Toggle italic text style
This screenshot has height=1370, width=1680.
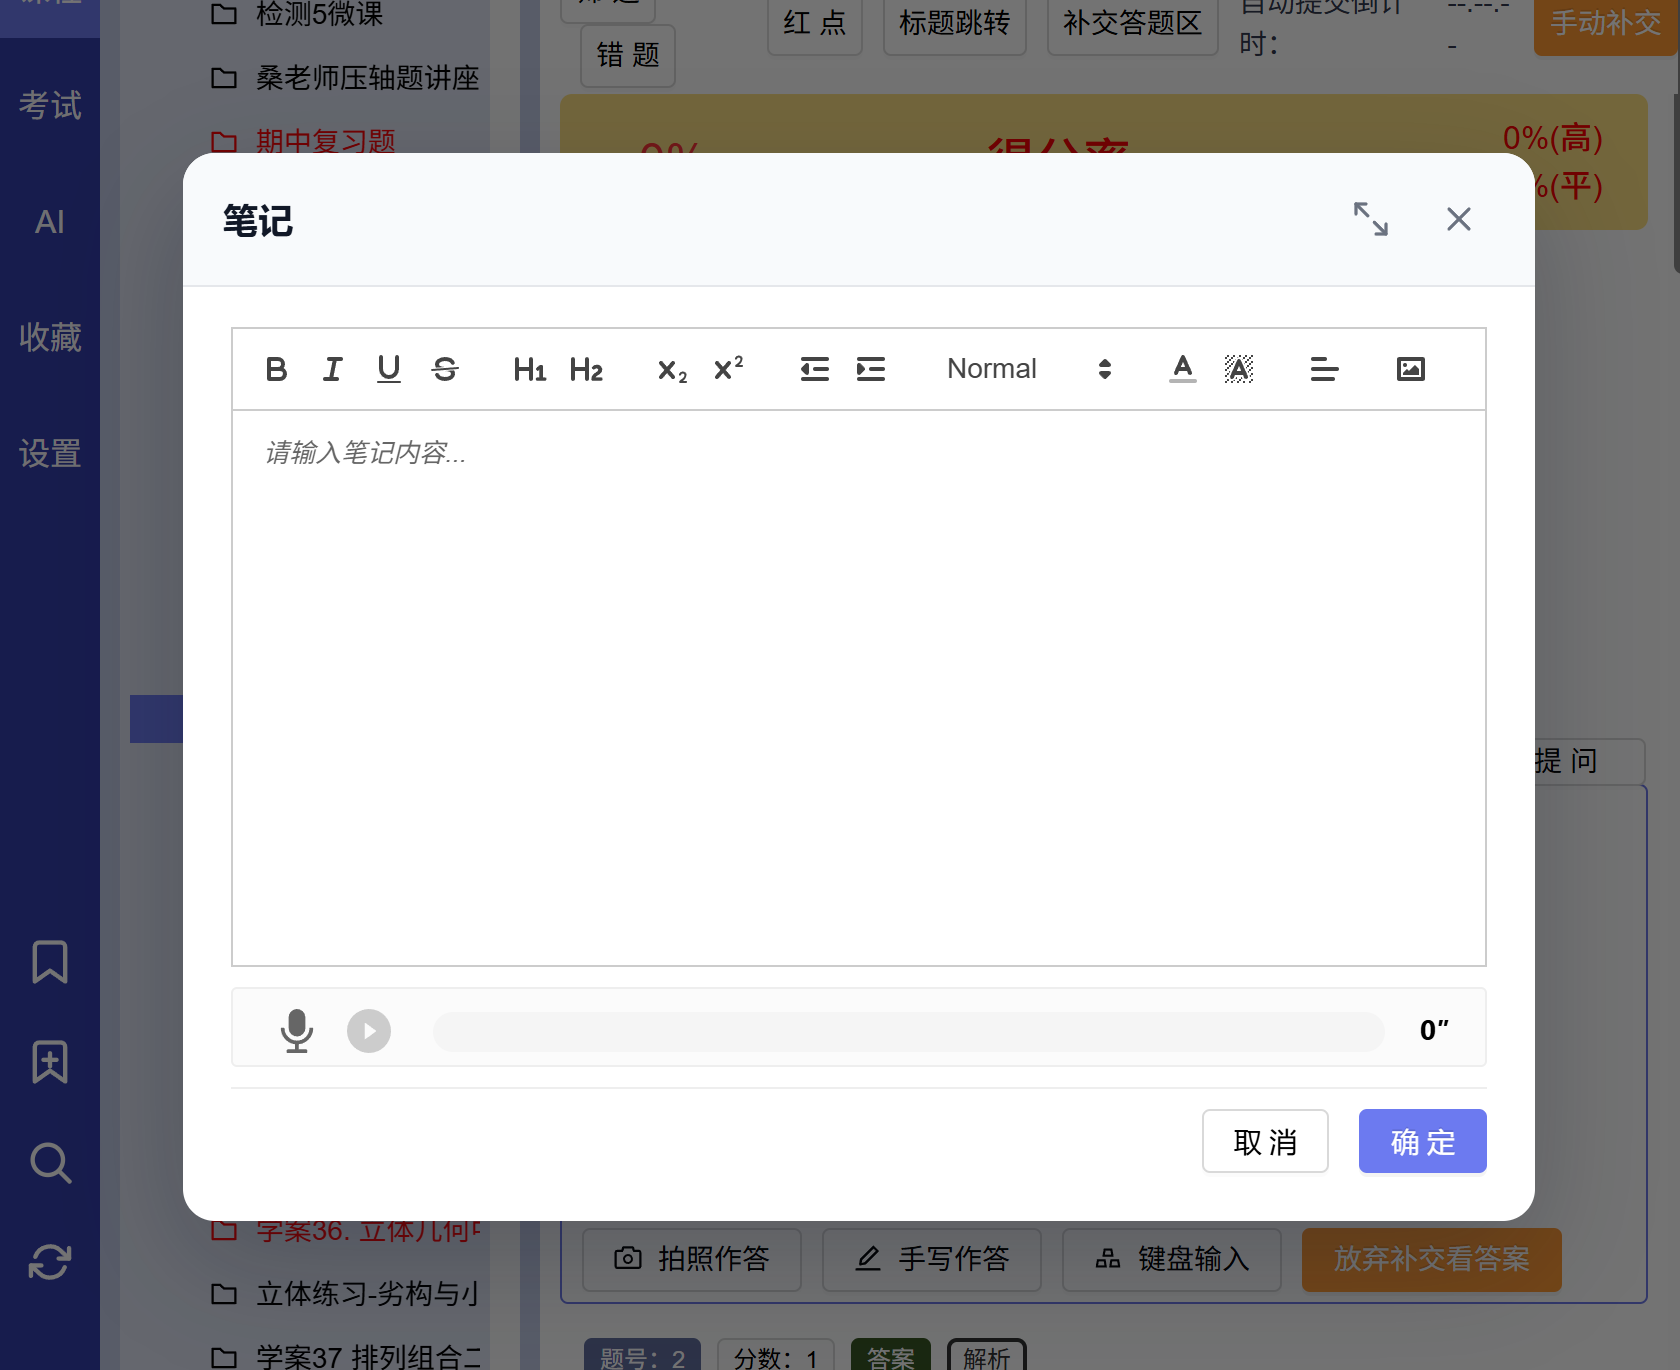pyautogui.click(x=333, y=369)
